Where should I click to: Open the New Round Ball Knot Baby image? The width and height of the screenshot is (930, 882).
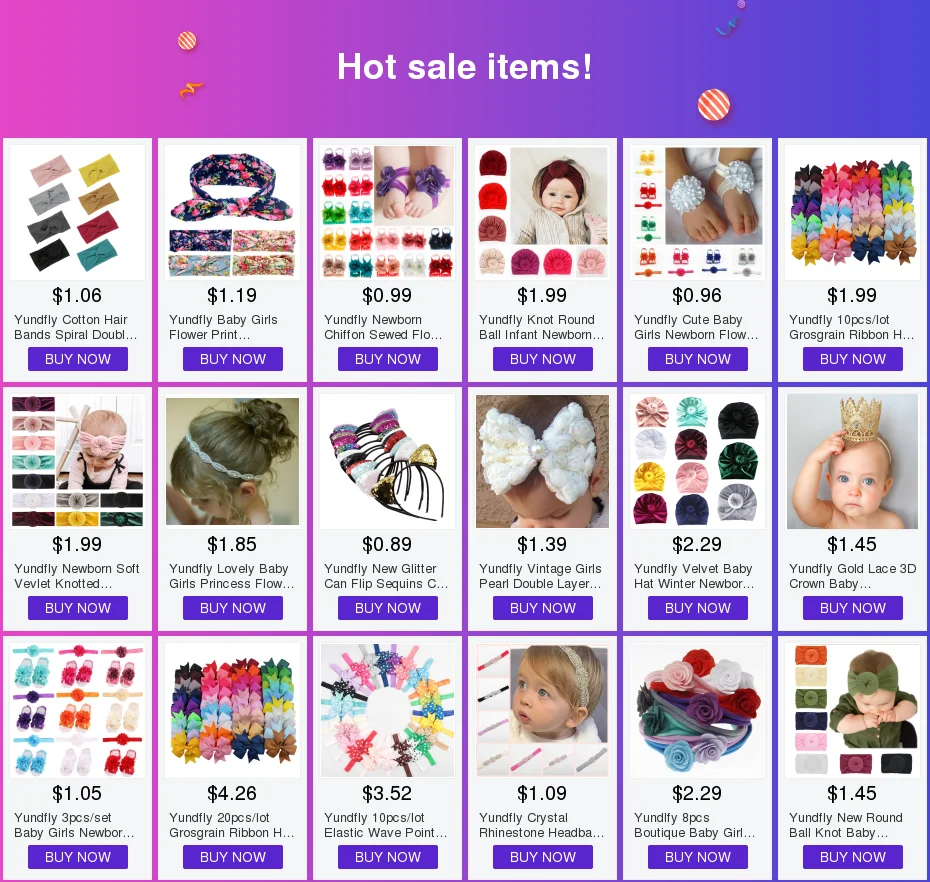[x=852, y=711]
